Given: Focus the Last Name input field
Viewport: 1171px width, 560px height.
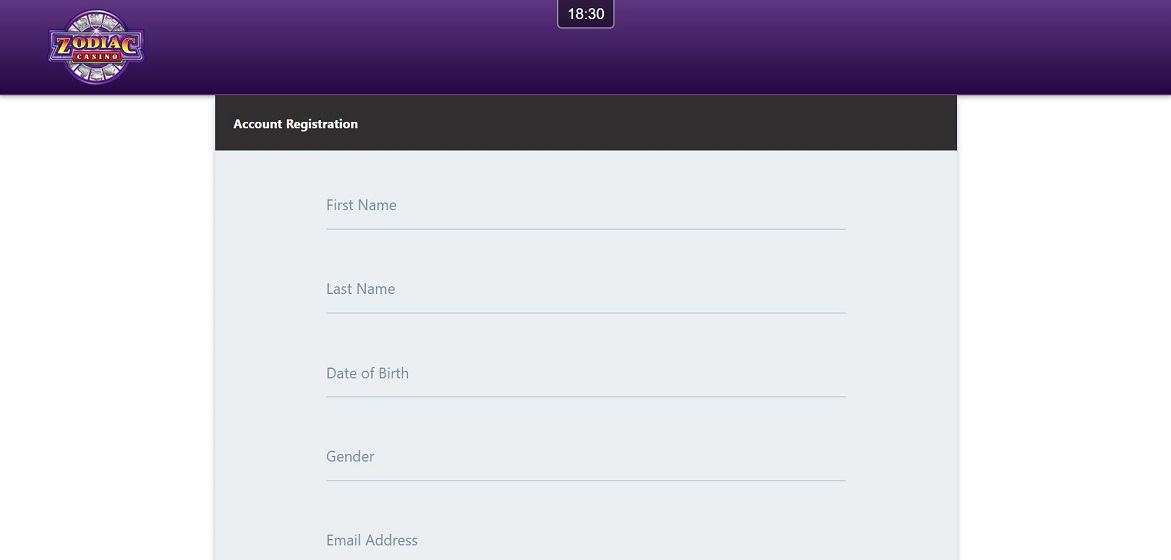Looking at the screenshot, I should (x=586, y=289).
